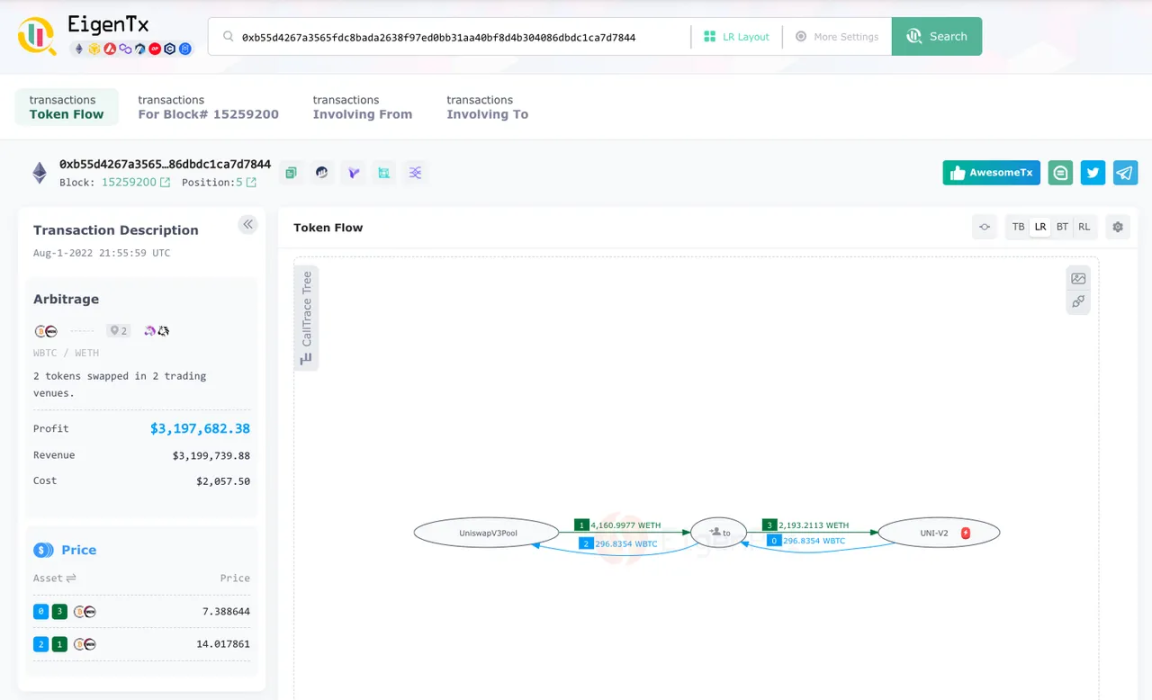Share the transaction on Twitter
Image resolution: width=1152 pixels, height=700 pixels.
point(1093,173)
